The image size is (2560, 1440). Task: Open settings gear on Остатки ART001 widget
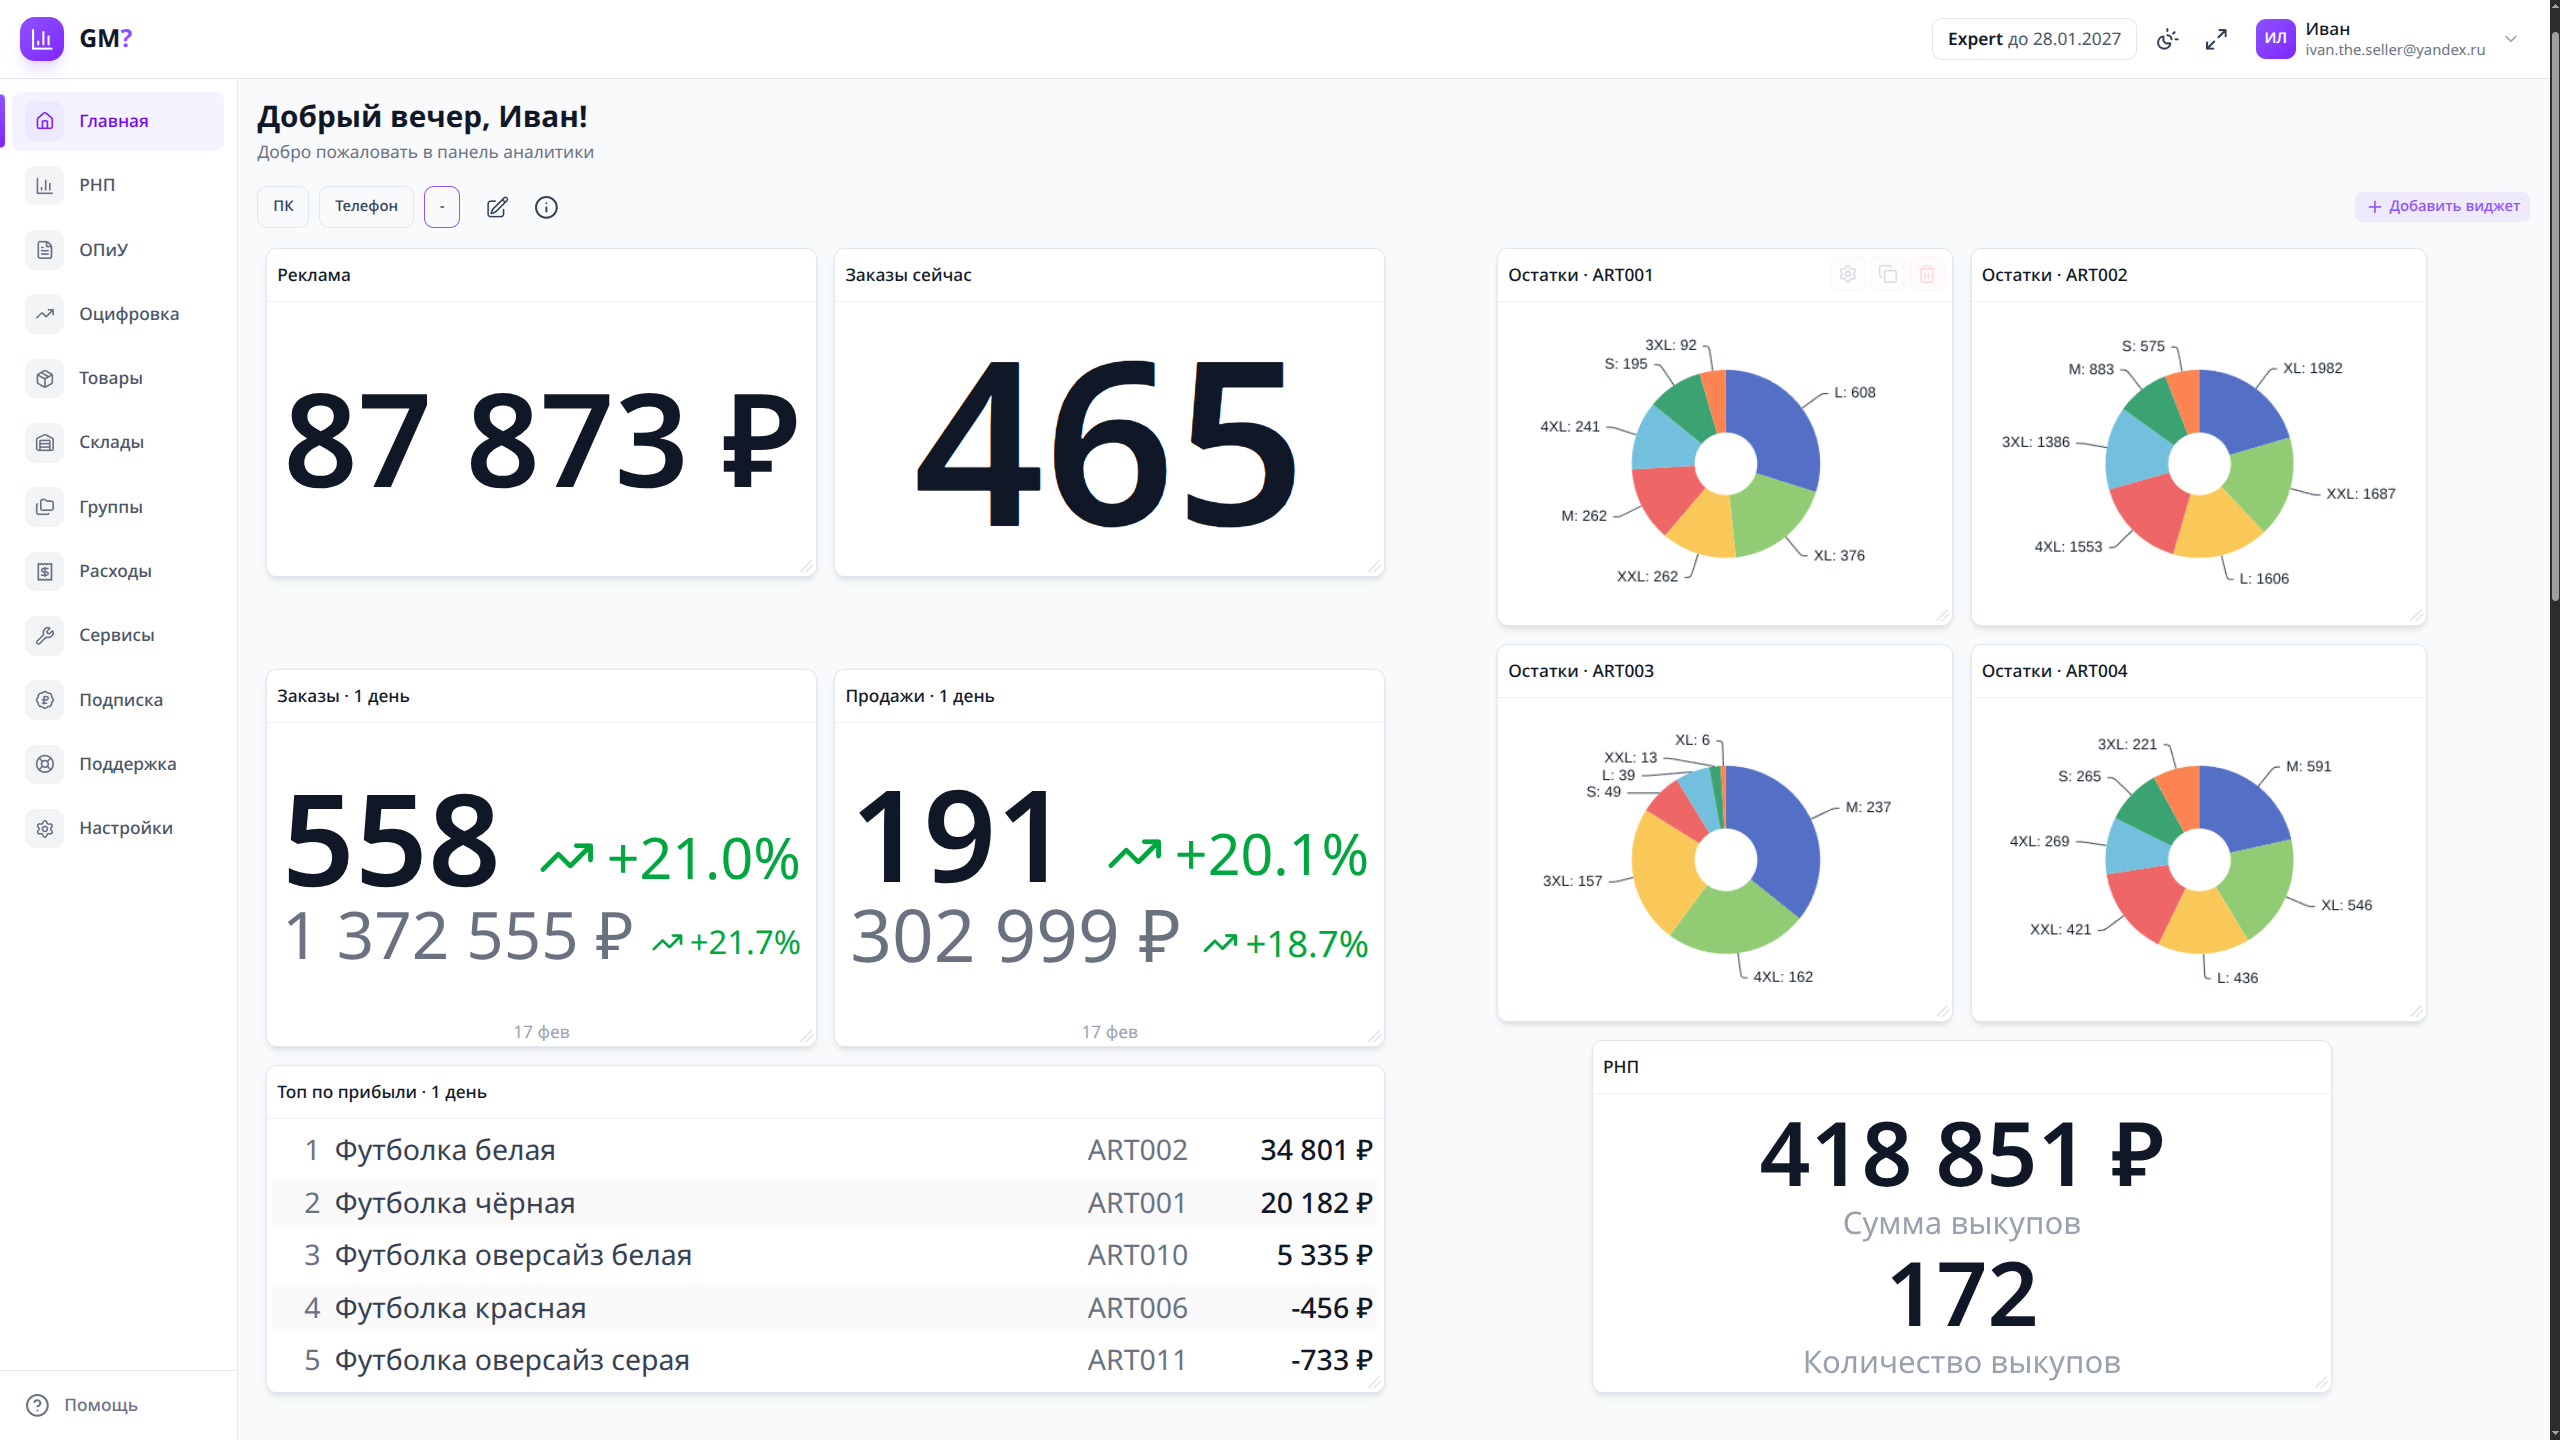[1848, 274]
